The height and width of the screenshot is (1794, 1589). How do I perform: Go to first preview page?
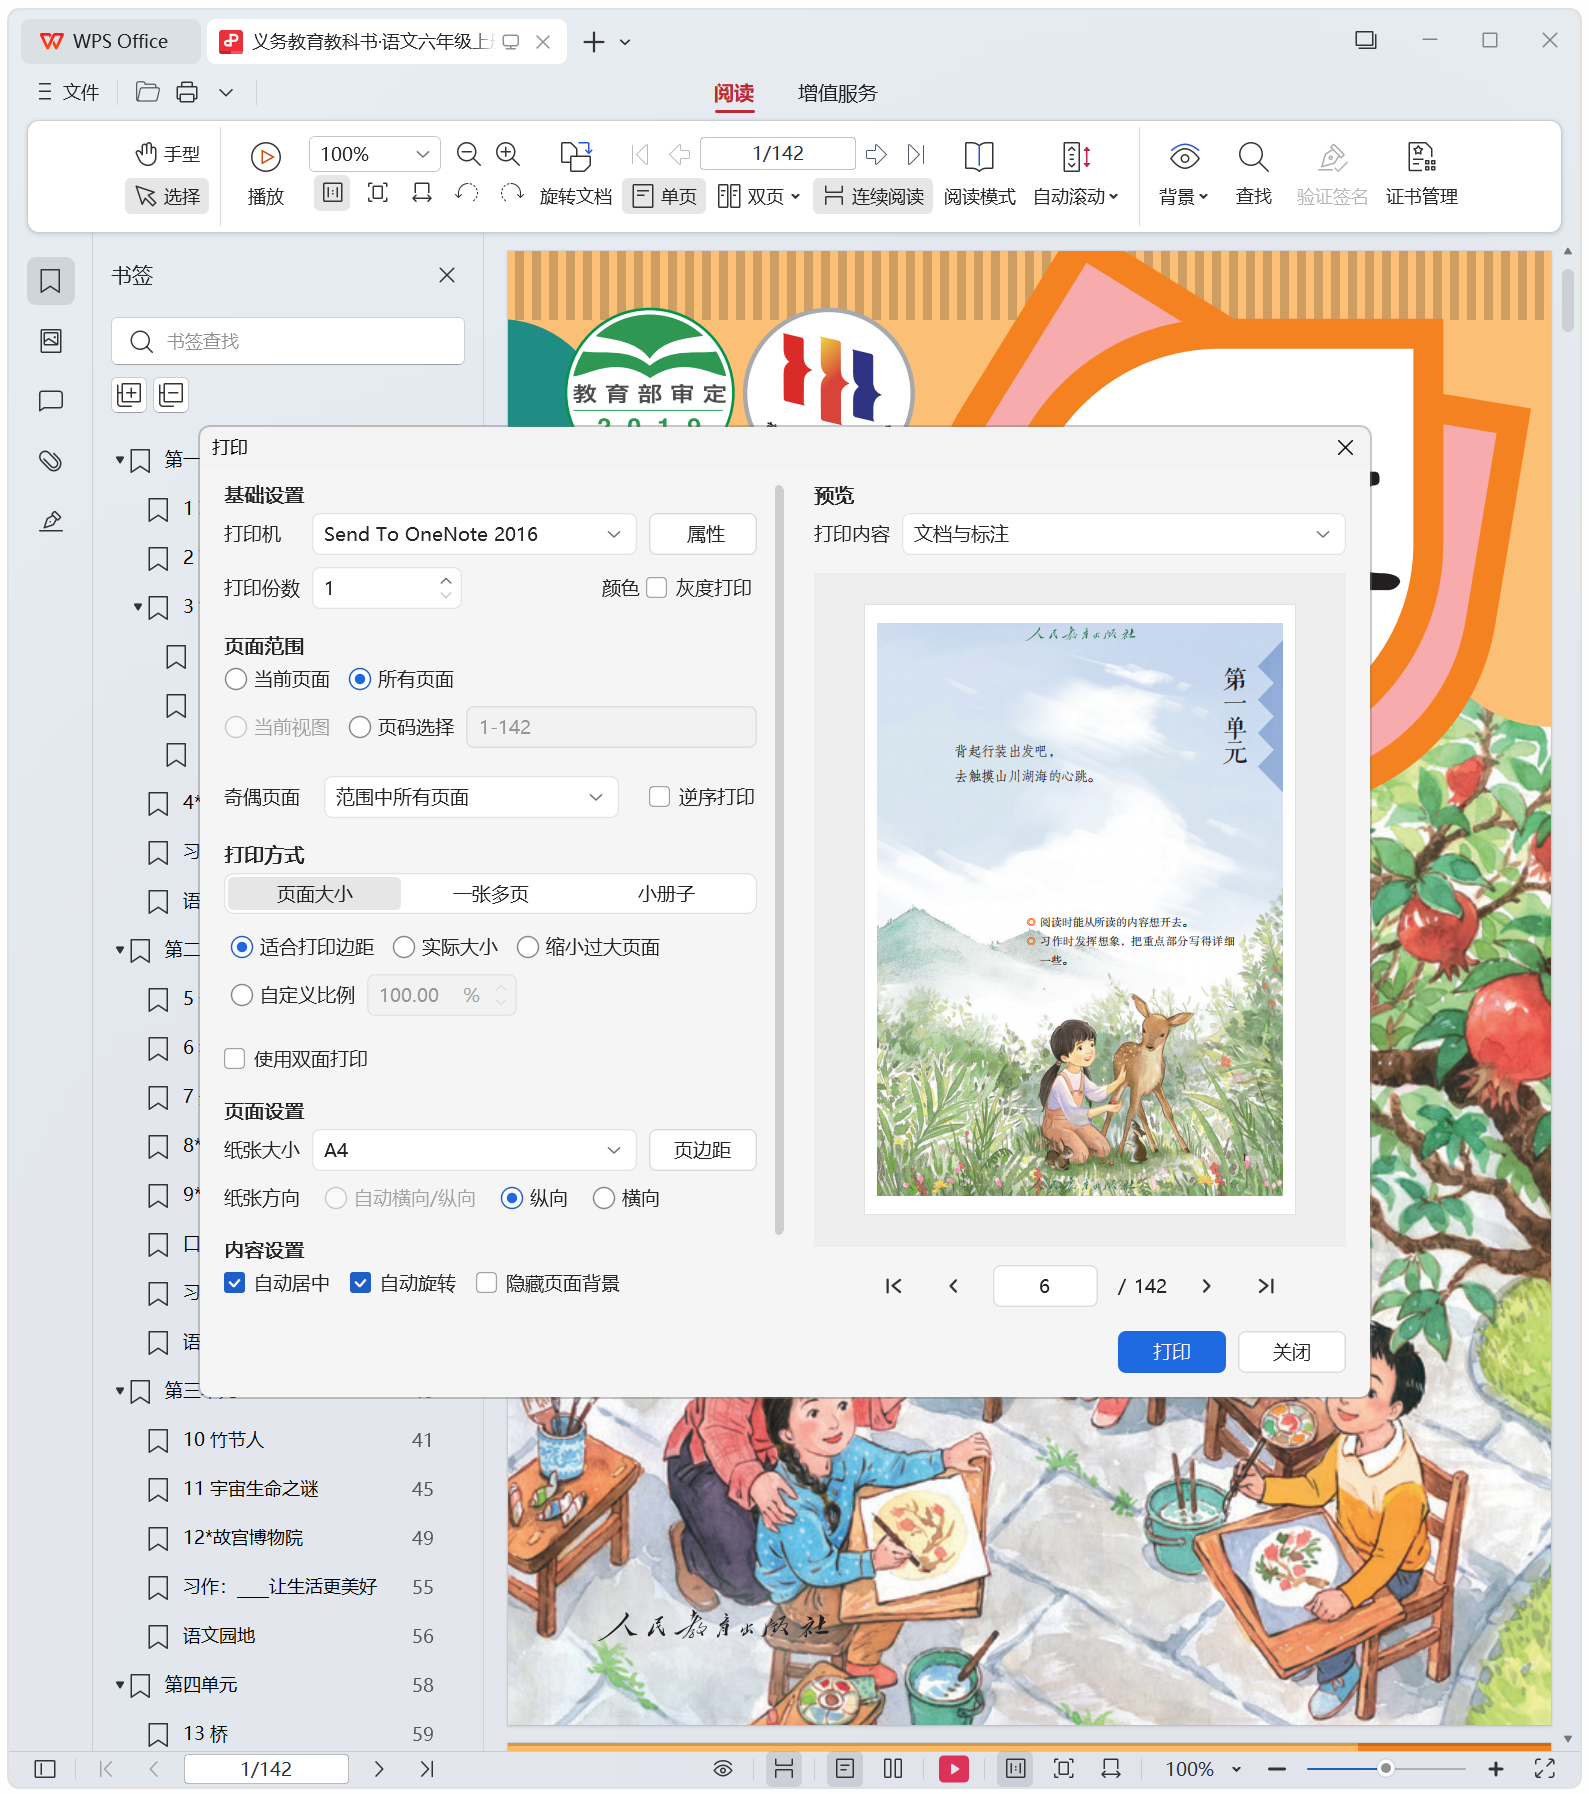click(894, 1286)
